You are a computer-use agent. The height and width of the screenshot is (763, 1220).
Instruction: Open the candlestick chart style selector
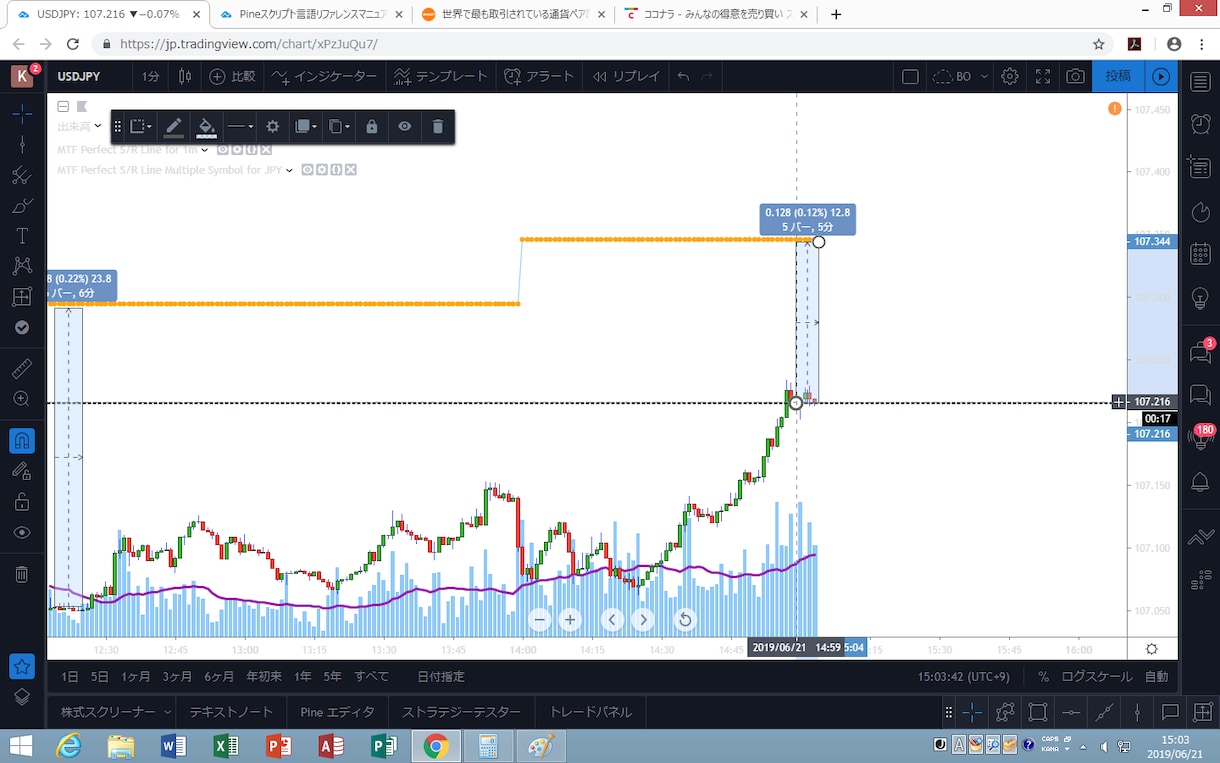coord(185,76)
